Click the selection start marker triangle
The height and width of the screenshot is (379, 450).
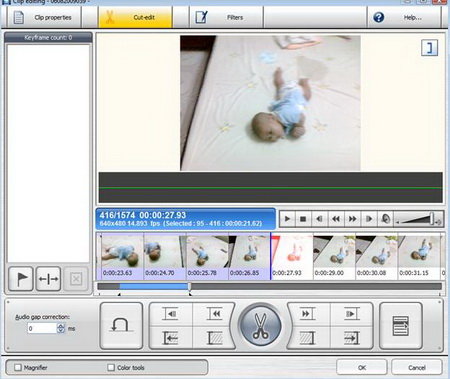pos(119,294)
